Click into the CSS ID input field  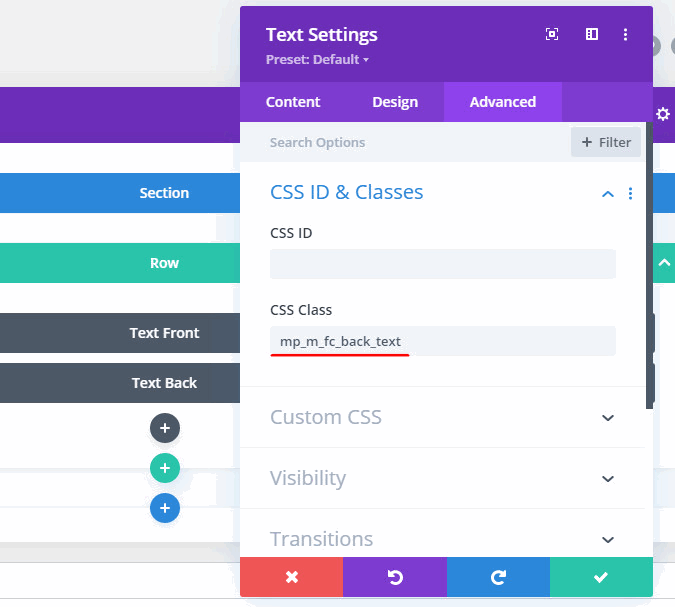[442, 264]
